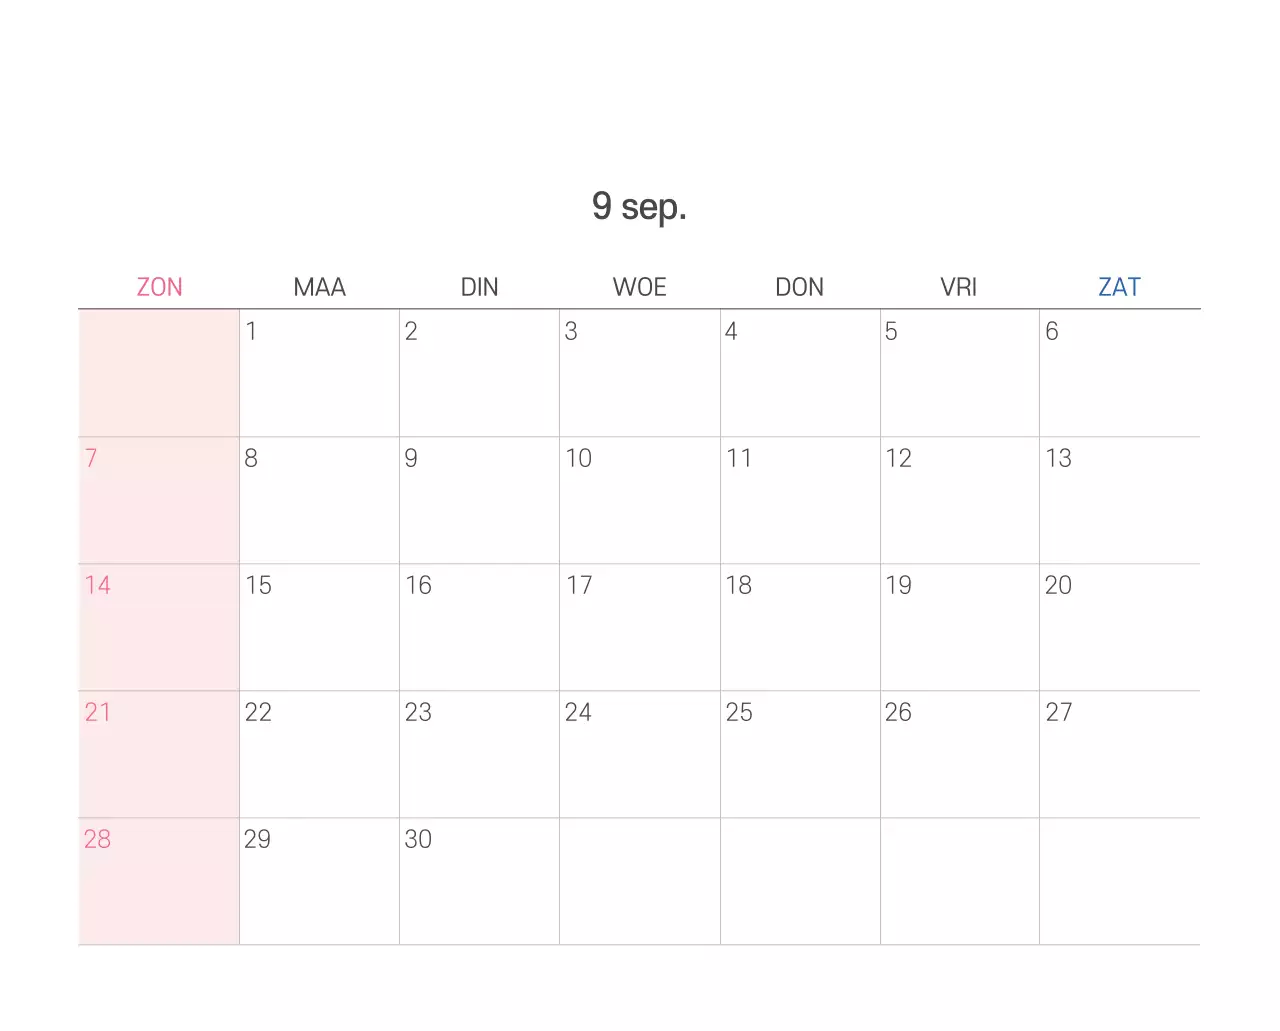Select the ZON weekday header
The height and width of the screenshot is (1031, 1280).
pyautogui.click(x=159, y=287)
